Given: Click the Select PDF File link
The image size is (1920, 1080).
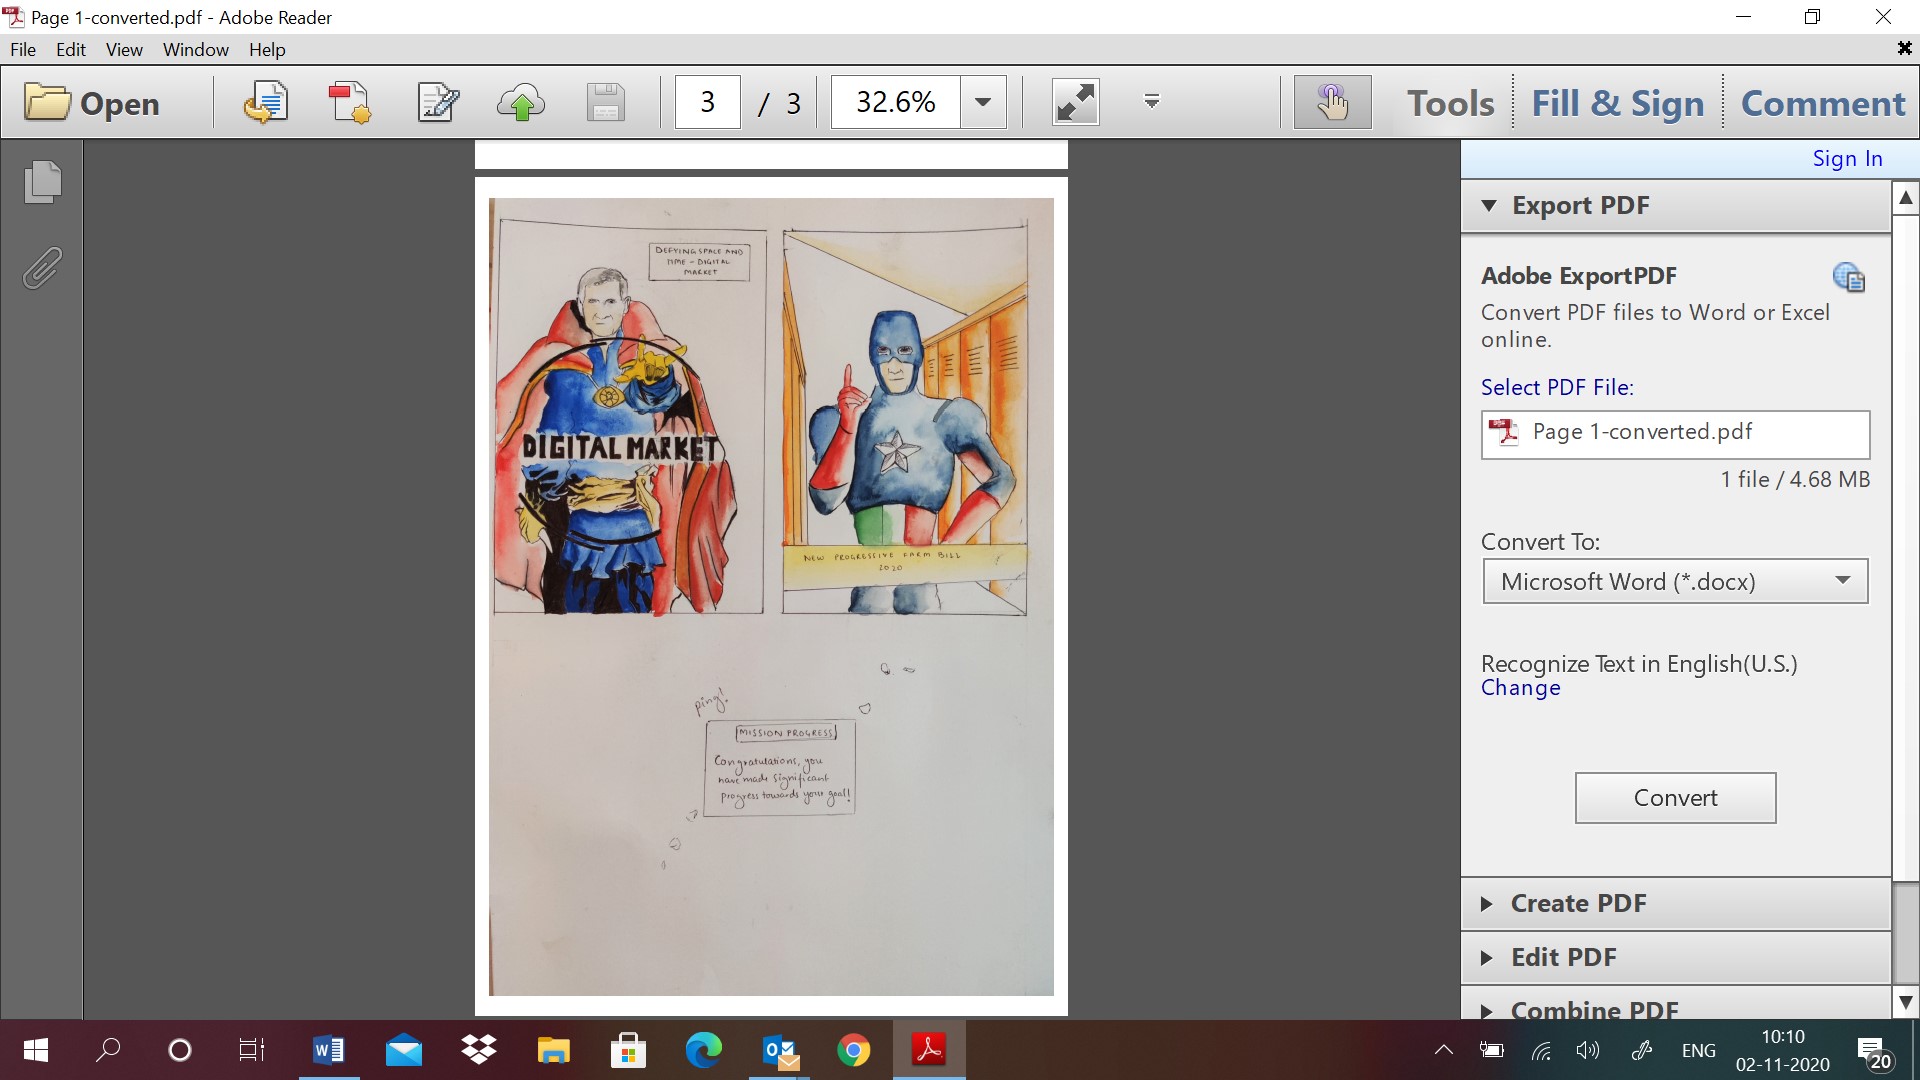Looking at the screenshot, I should (1557, 387).
